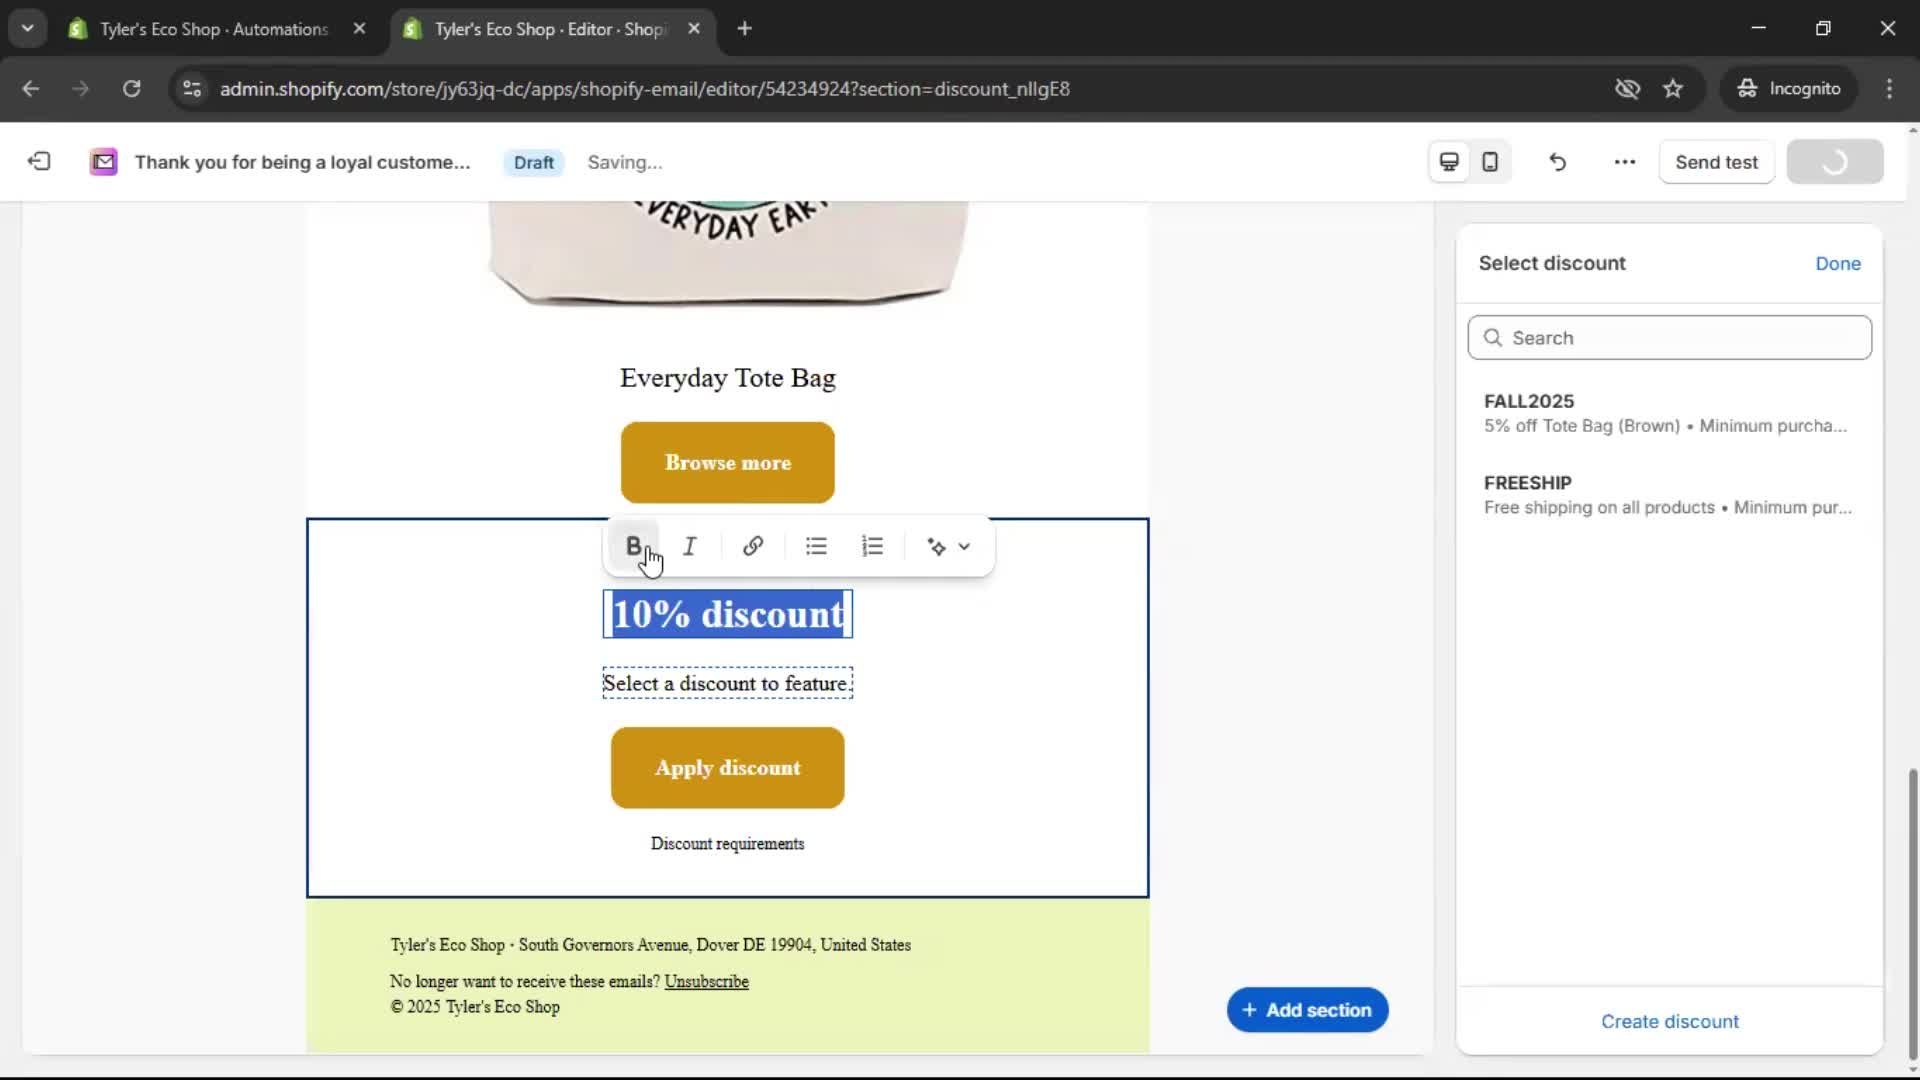Toggle bold formatting in the text toolbar

(633, 545)
